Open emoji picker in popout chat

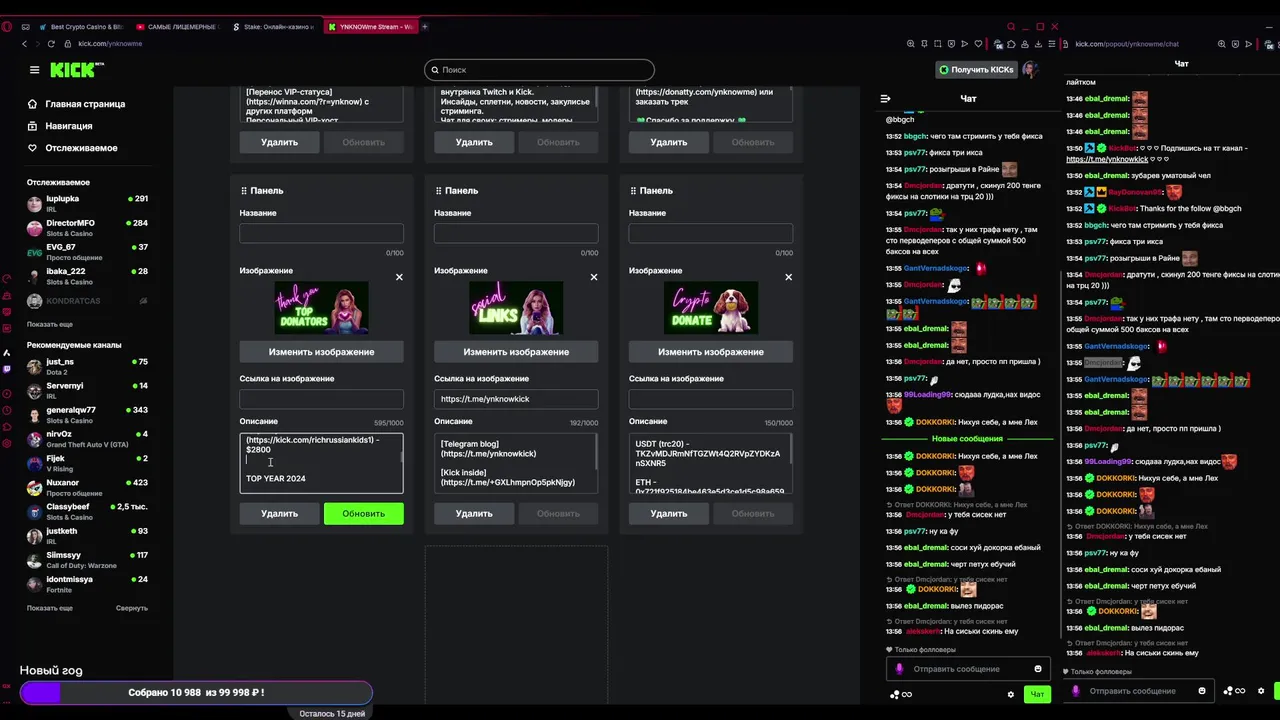coord(1202,691)
